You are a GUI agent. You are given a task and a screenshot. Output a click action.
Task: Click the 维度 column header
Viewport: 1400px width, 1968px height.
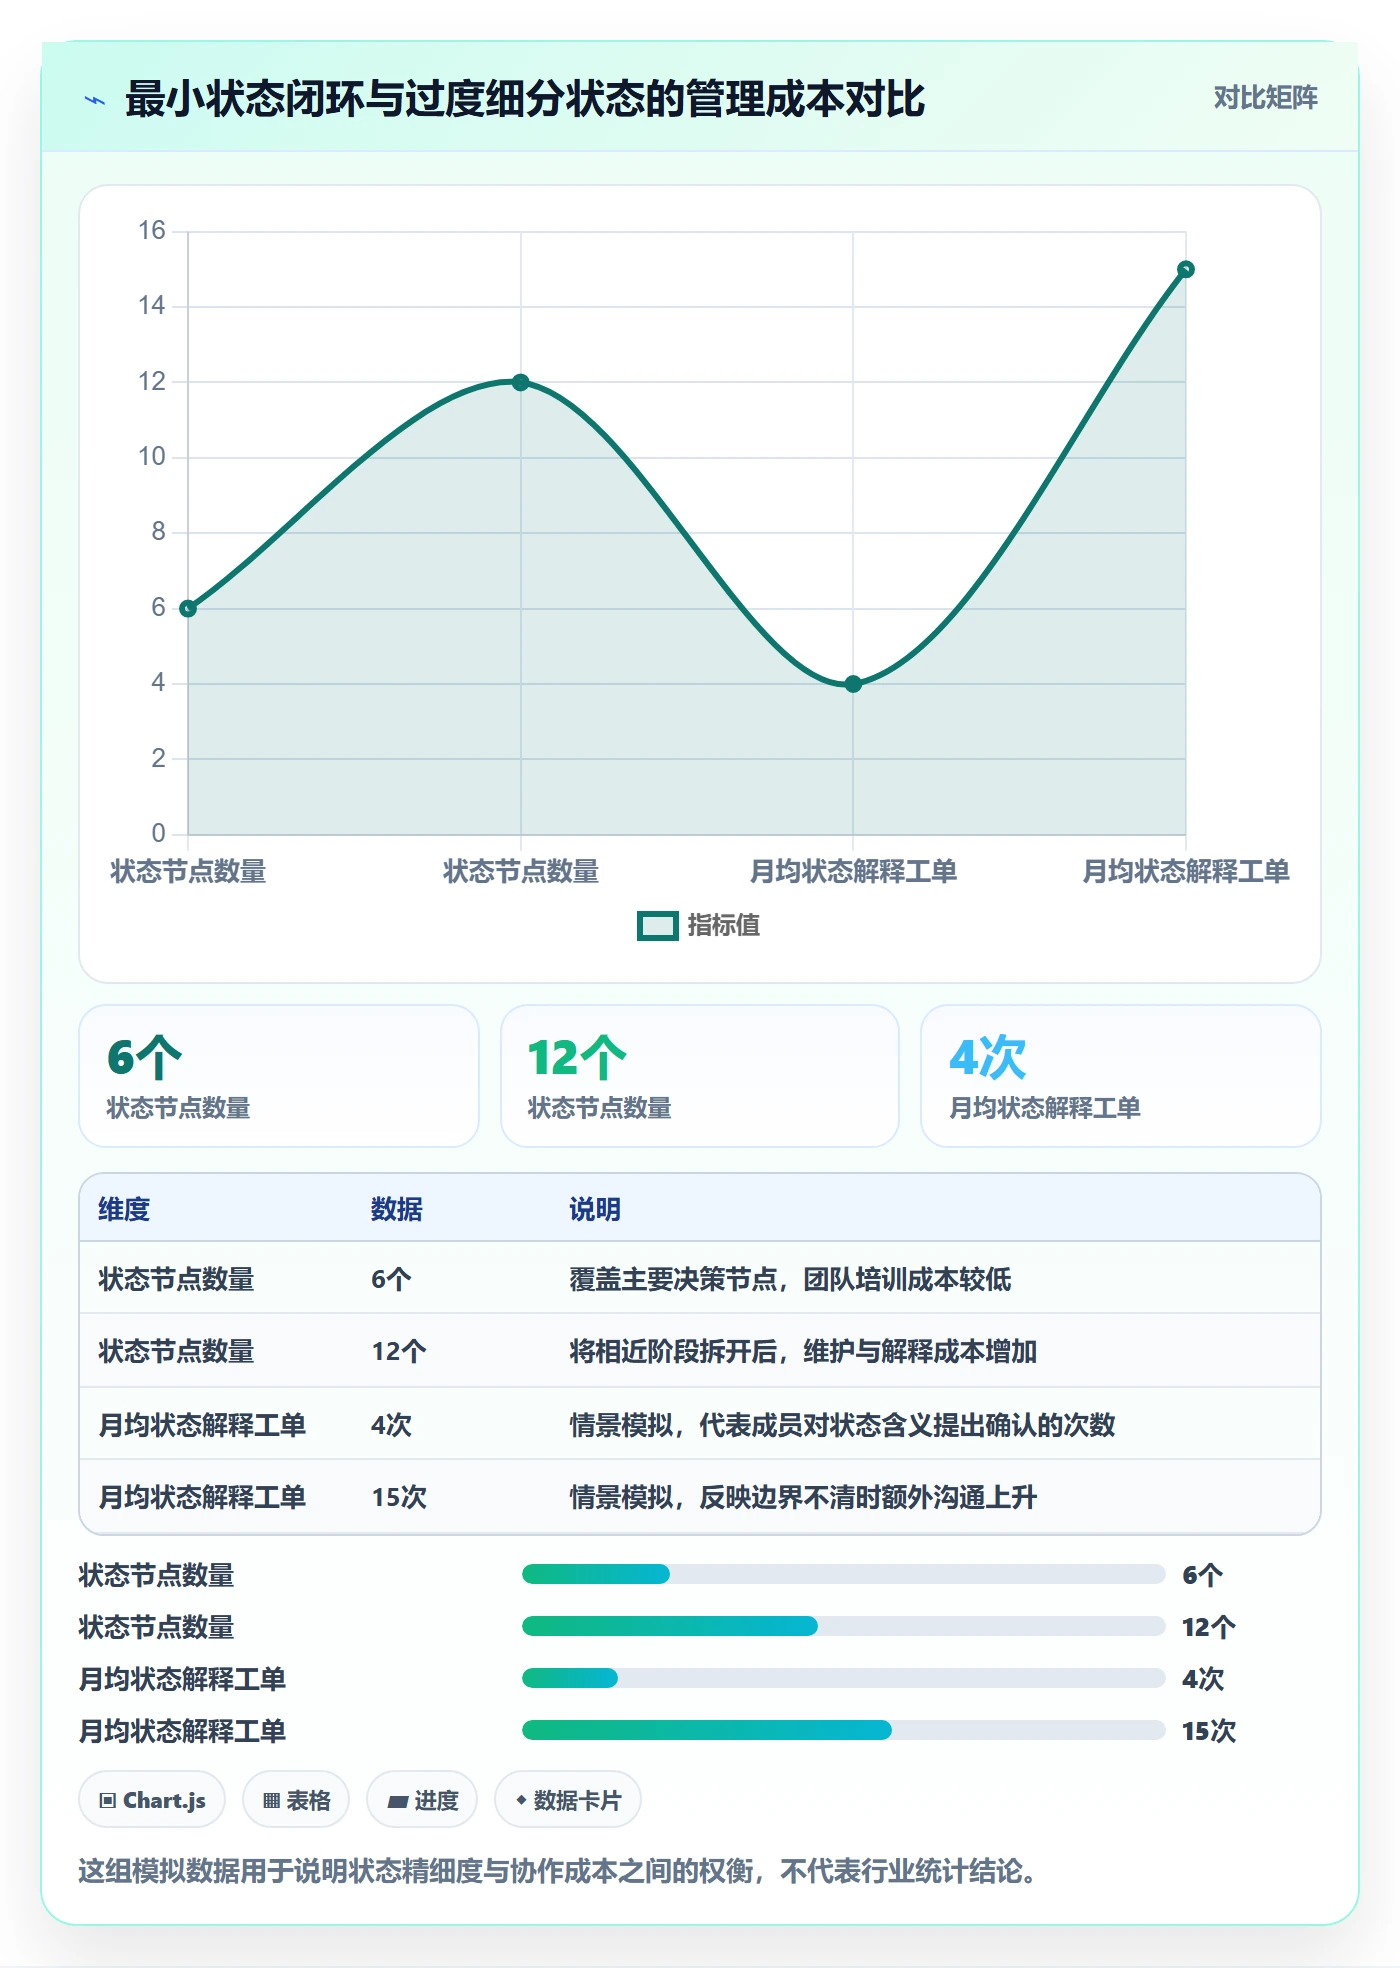tap(124, 1210)
